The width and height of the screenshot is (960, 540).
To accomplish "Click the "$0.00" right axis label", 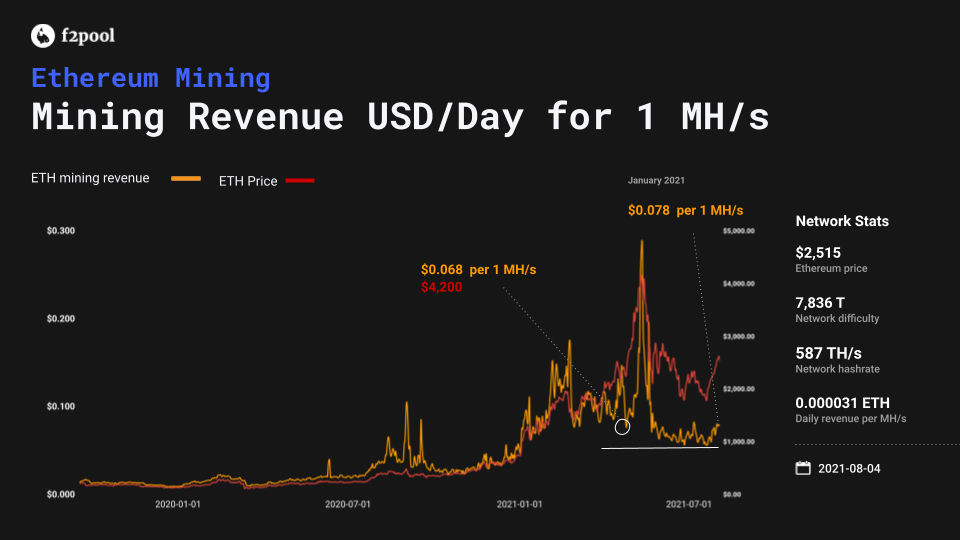I will 732,494.
